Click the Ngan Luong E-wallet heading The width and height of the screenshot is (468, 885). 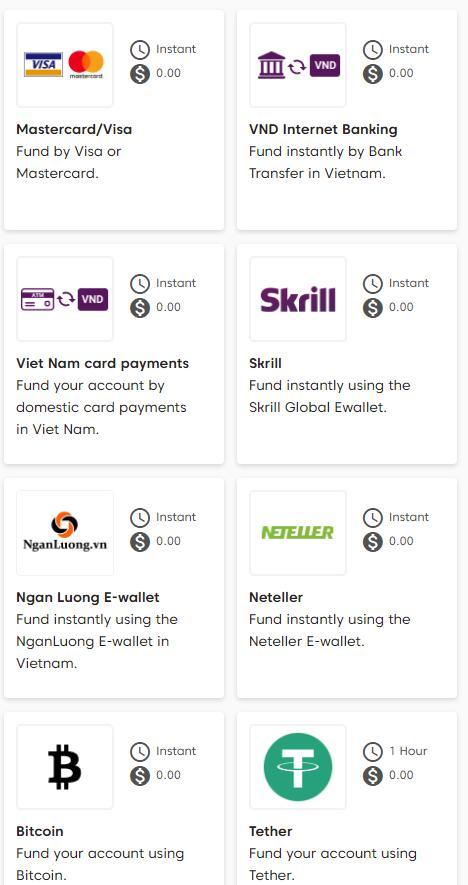(x=88, y=597)
